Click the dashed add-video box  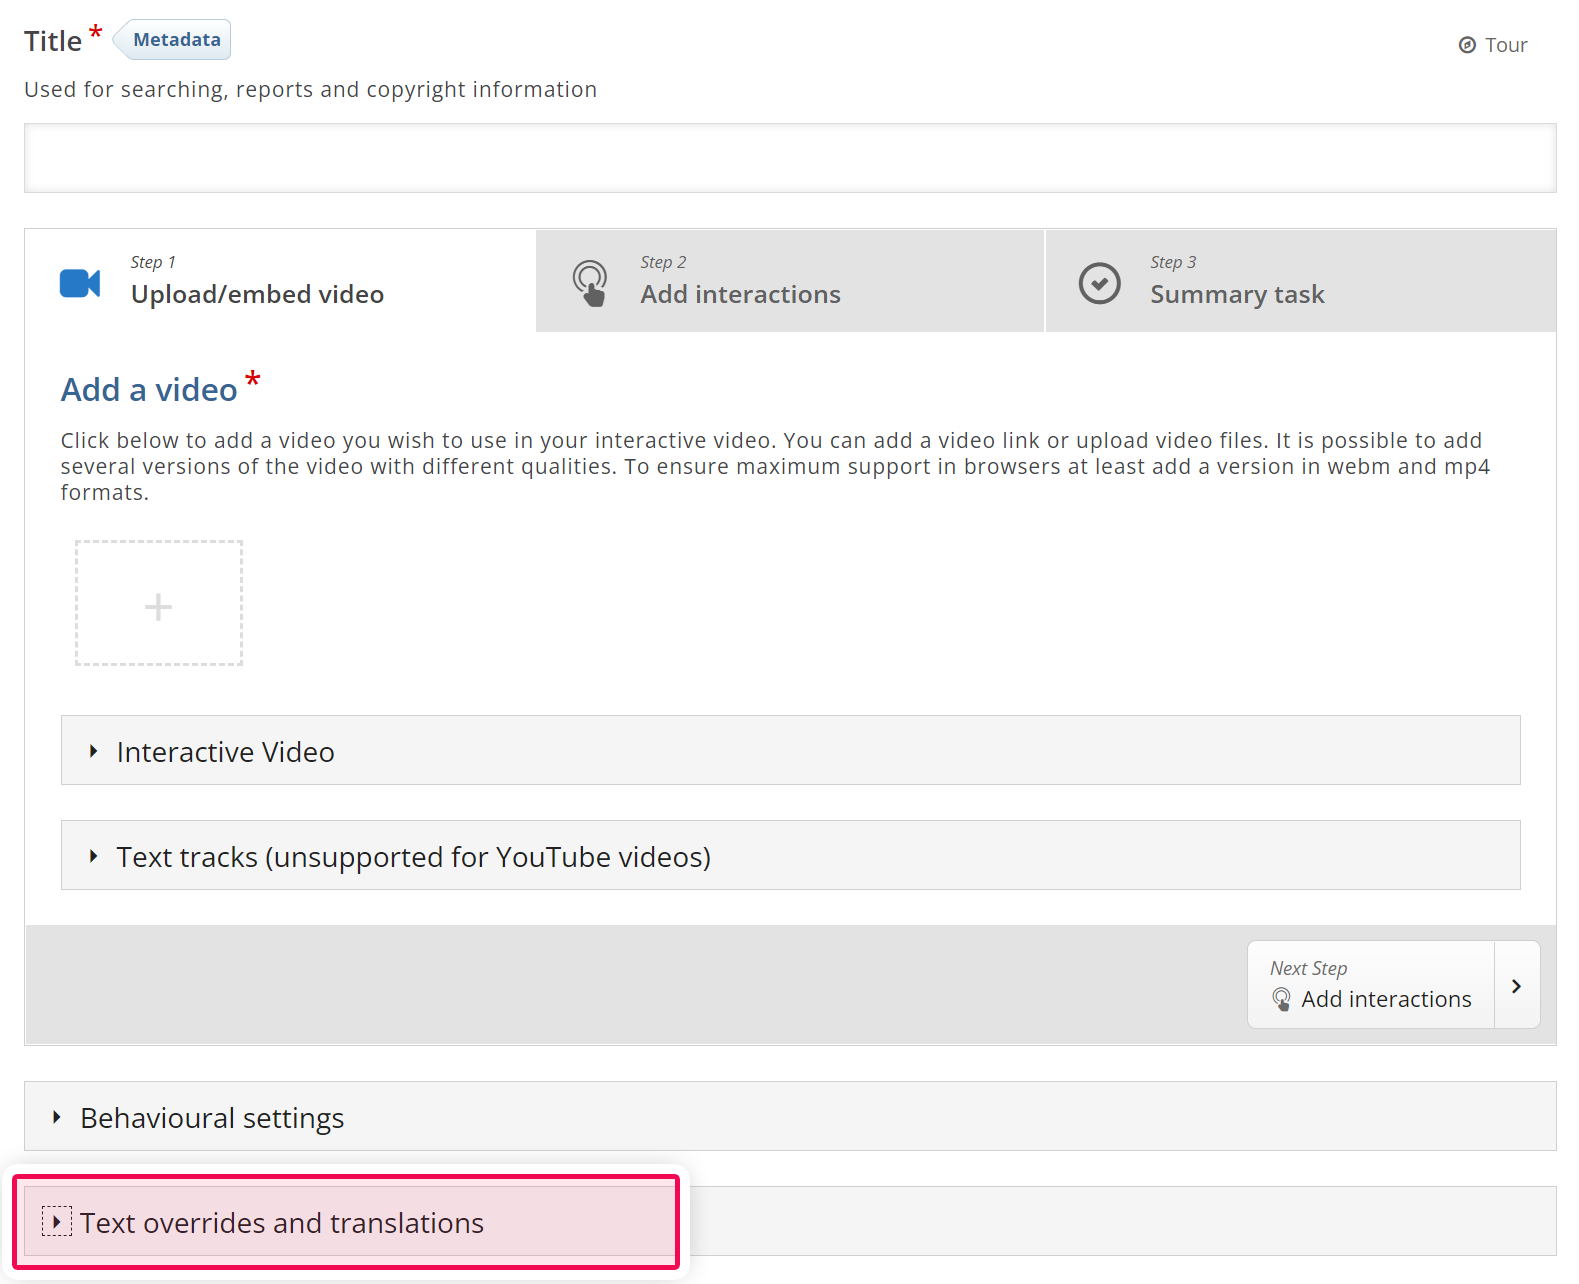pyautogui.click(x=159, y=603)
